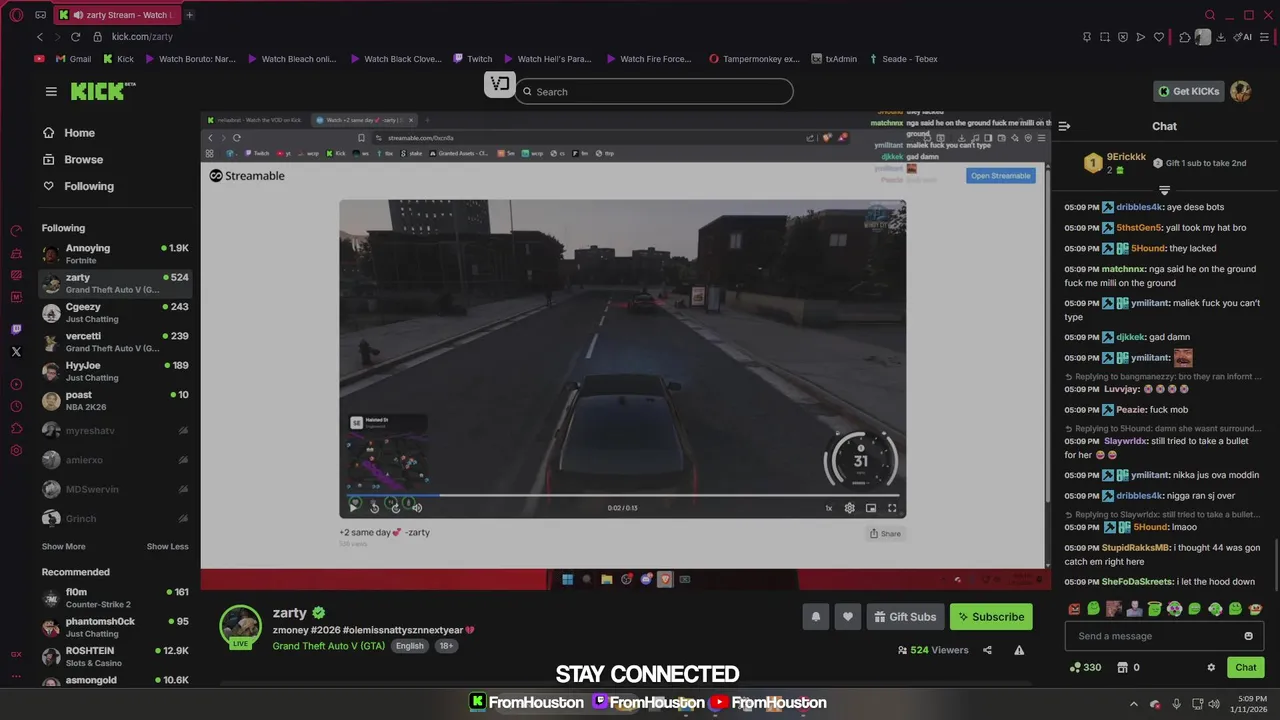Open Twitch bookmark
The height and width of the screenshot is (720, 1280).
[x=472, y=59]
